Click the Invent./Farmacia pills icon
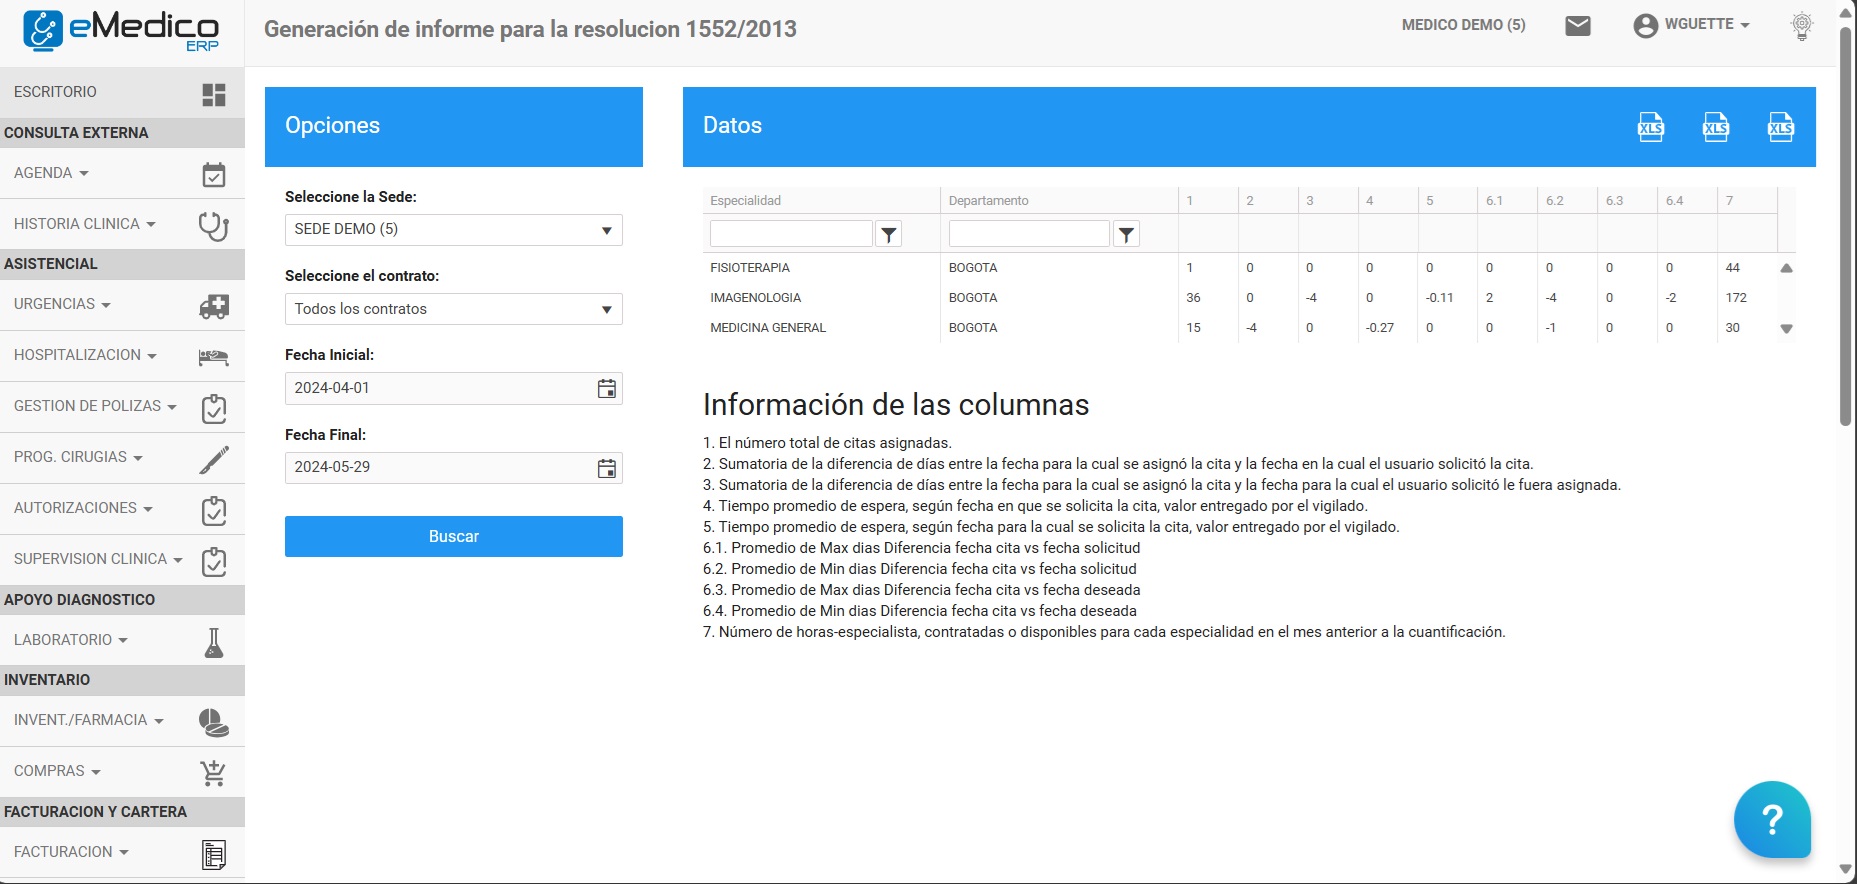 tap(214, 722)
